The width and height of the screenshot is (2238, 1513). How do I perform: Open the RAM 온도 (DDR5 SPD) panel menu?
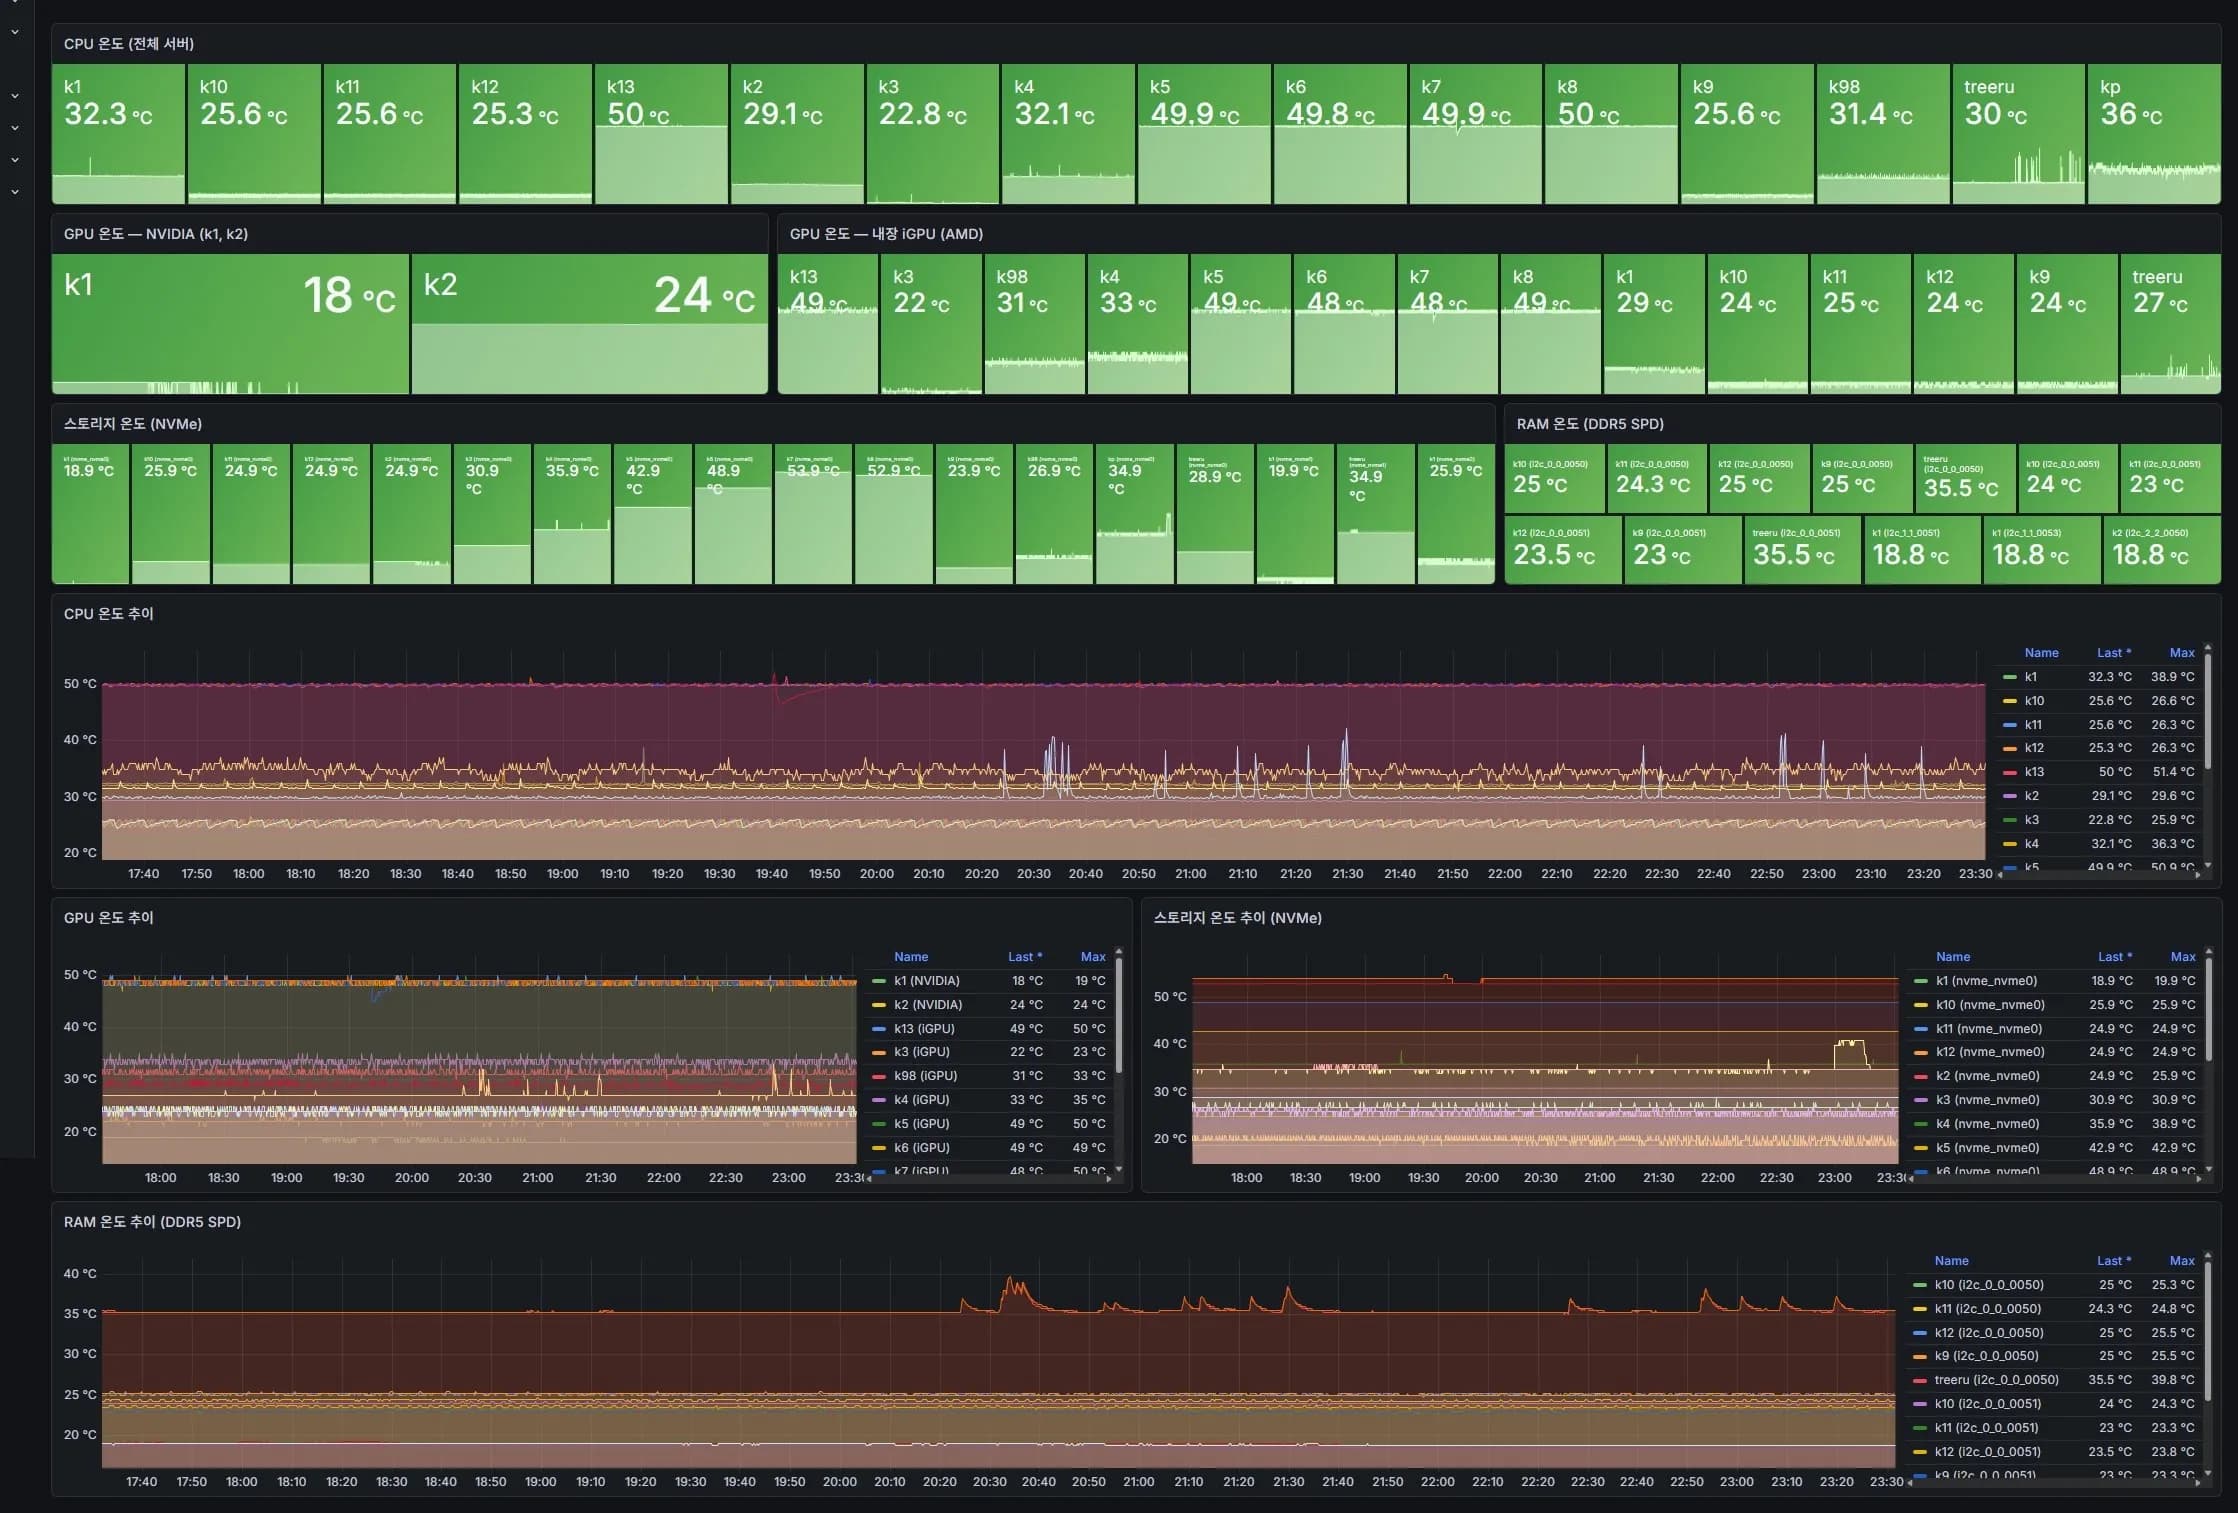pos(1590,424)
